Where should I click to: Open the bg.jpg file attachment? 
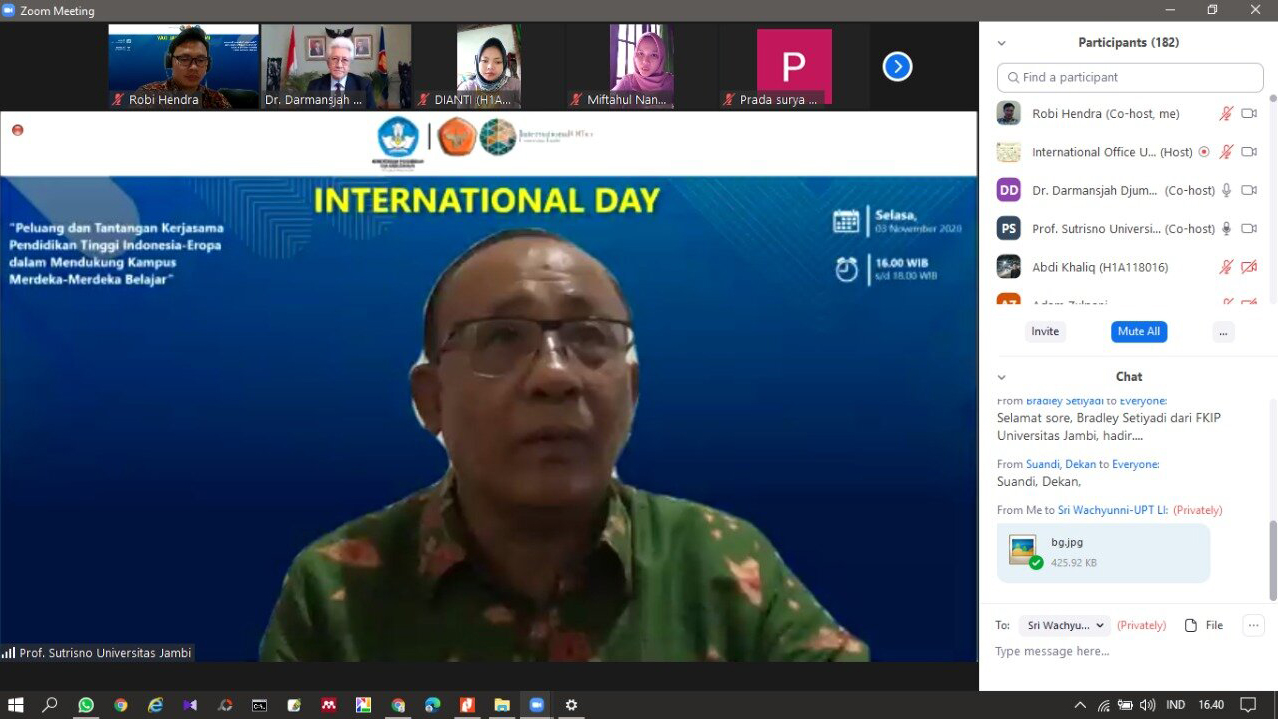click(1103, 552)
